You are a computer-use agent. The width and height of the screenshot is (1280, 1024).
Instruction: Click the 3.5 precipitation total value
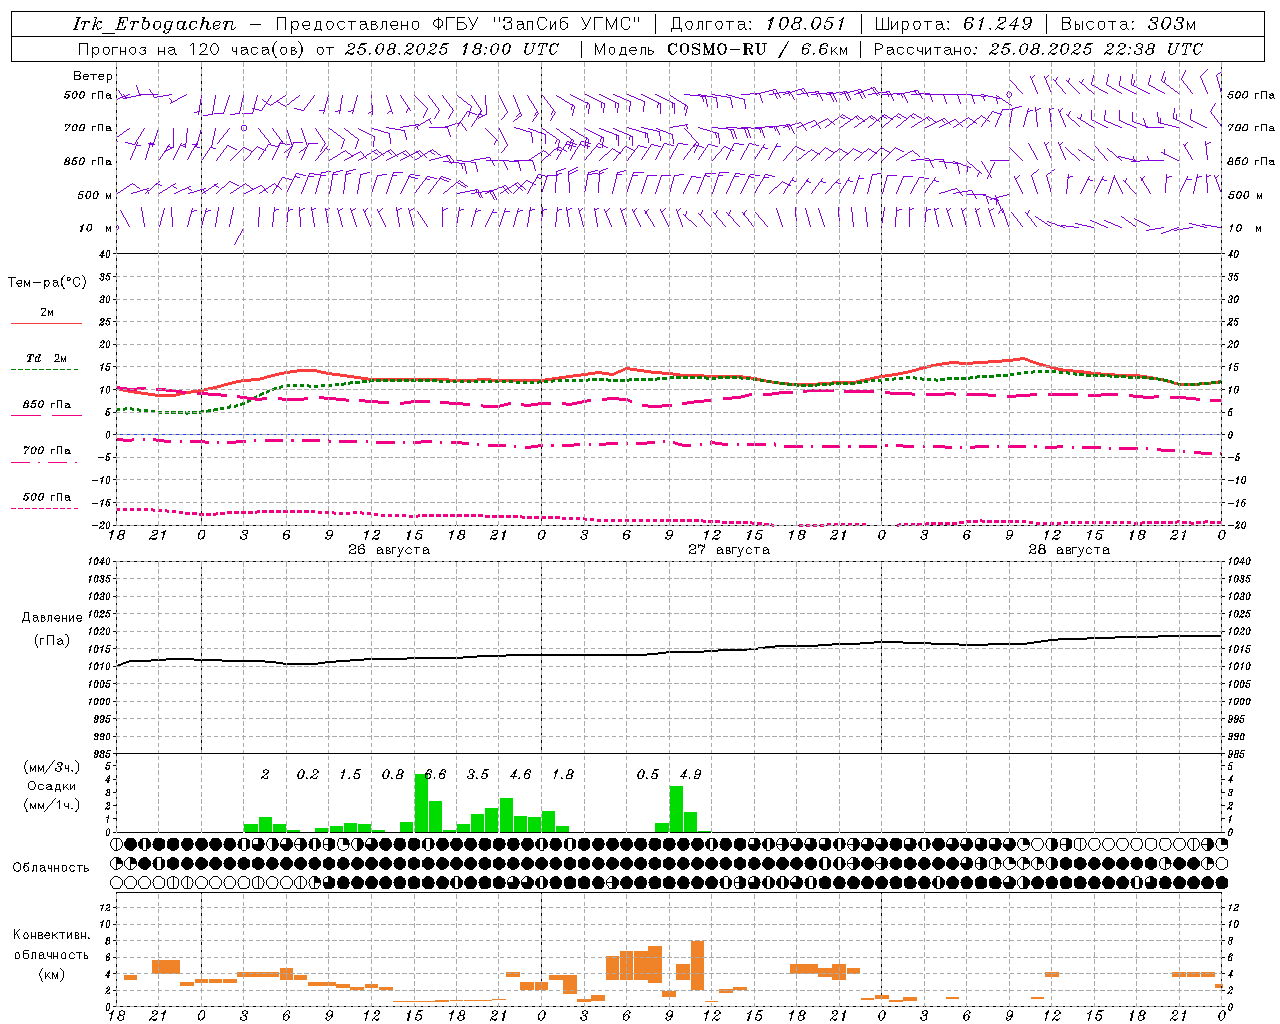(478, 774)
